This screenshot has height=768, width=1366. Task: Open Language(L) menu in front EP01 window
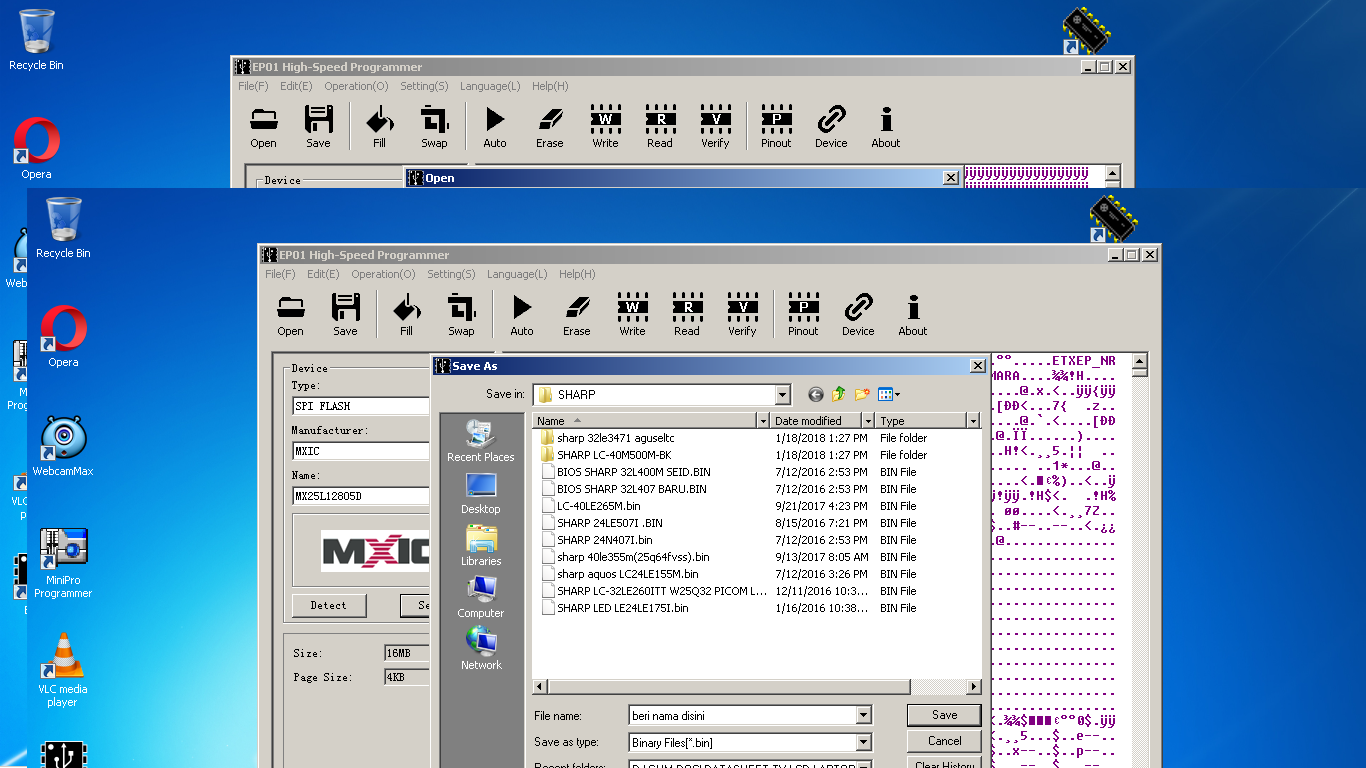click(517, 274)
